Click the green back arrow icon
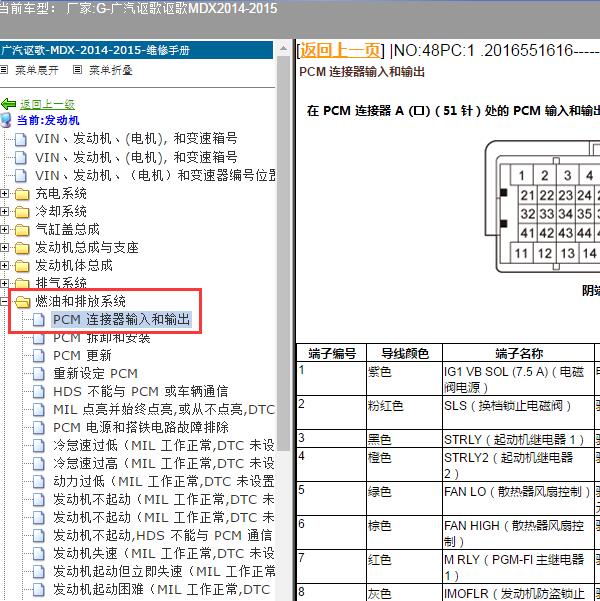Image resolution: width=600 pixels, height=601 pixels. 8,104
